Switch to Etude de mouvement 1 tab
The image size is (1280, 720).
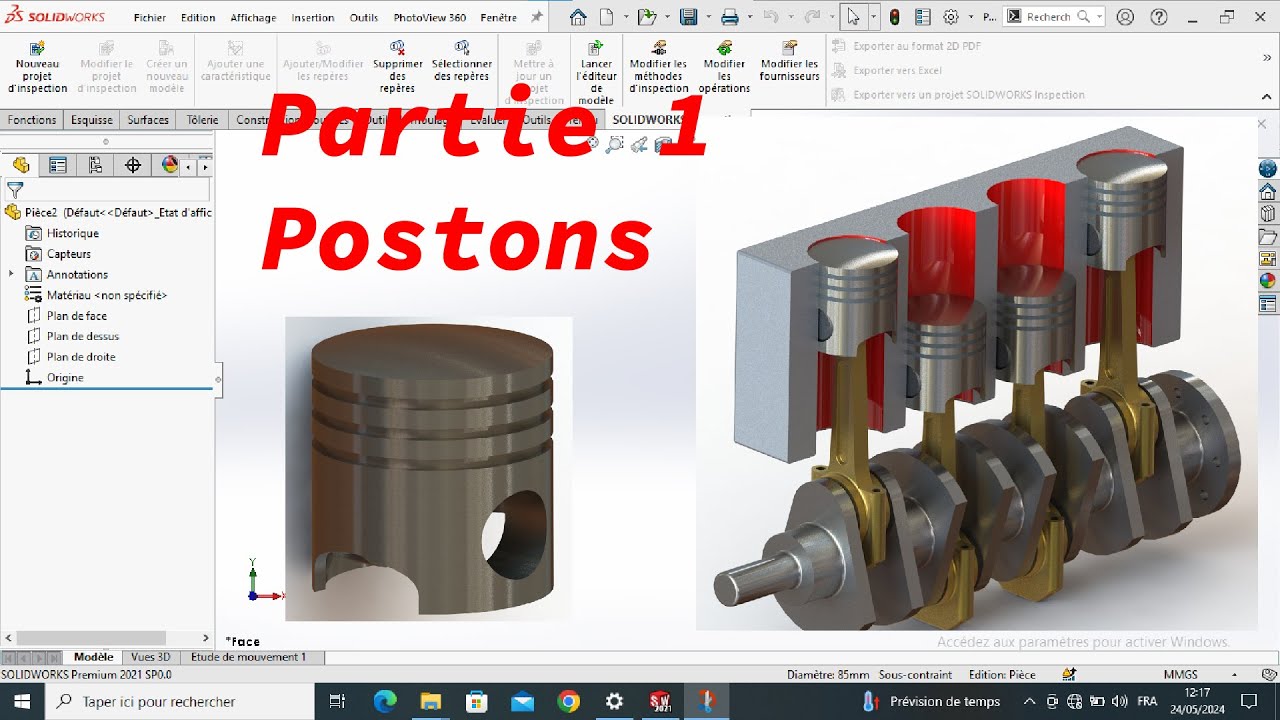248,657
